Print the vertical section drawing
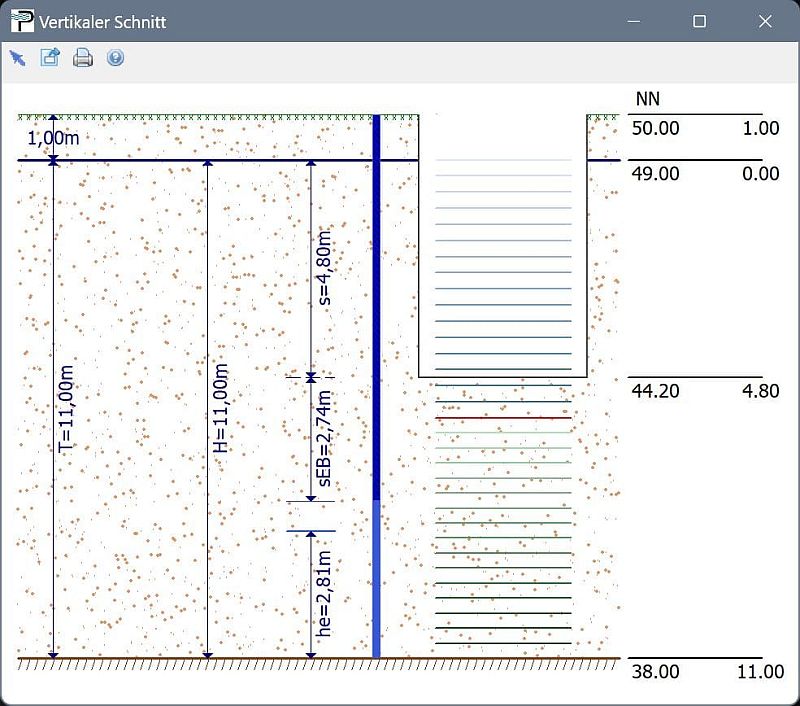 tap(83, 58)
